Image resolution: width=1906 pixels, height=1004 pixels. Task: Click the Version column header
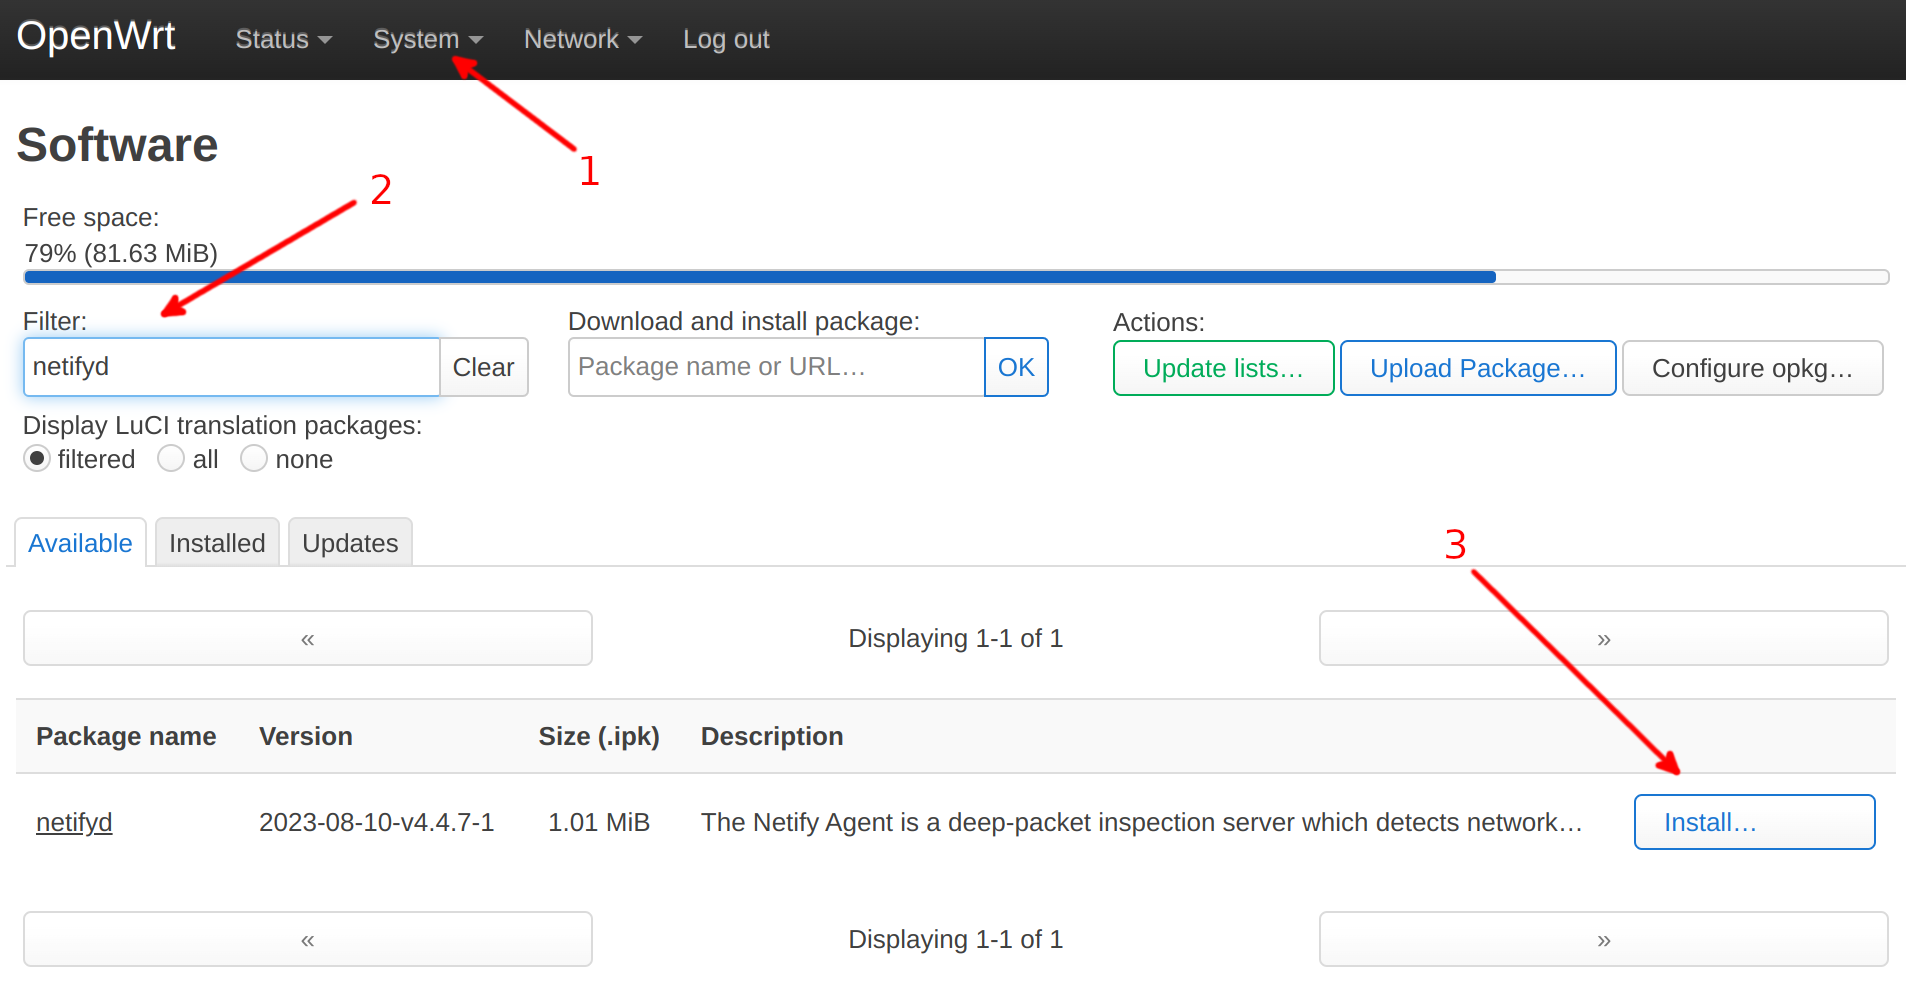pos(306,736)
